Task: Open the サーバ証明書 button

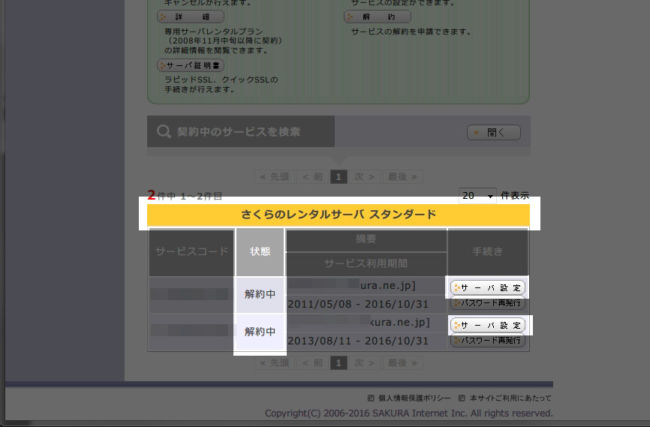Action: [x=191, y=66]
